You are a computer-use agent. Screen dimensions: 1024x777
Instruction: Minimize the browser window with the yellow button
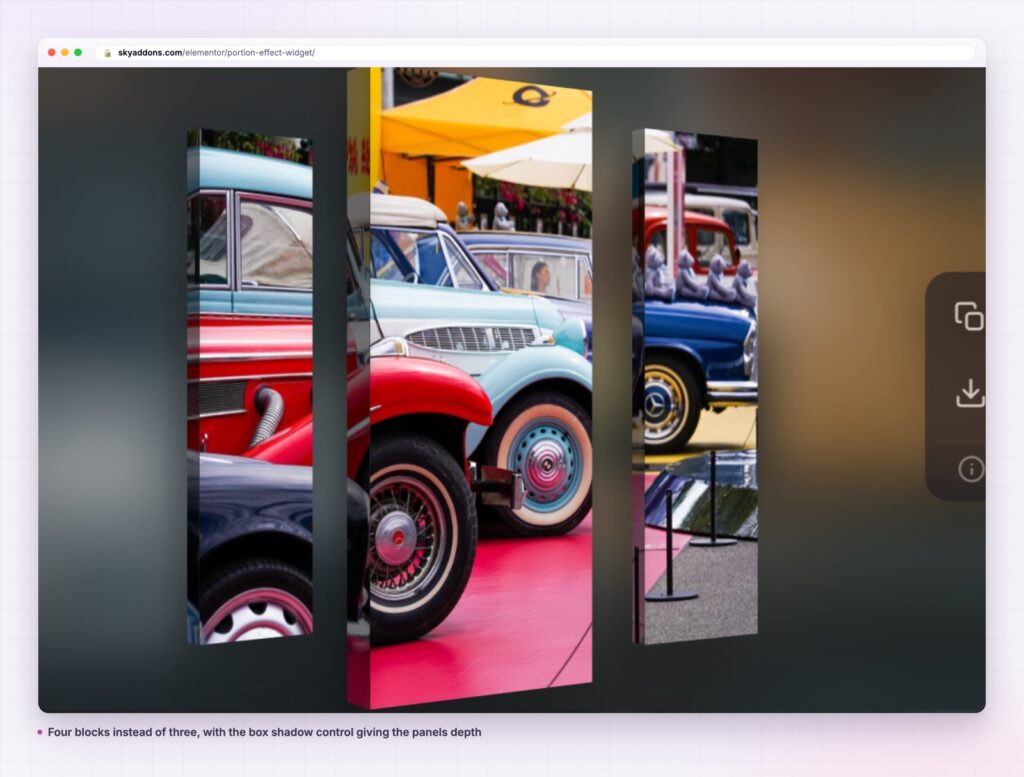65,52
